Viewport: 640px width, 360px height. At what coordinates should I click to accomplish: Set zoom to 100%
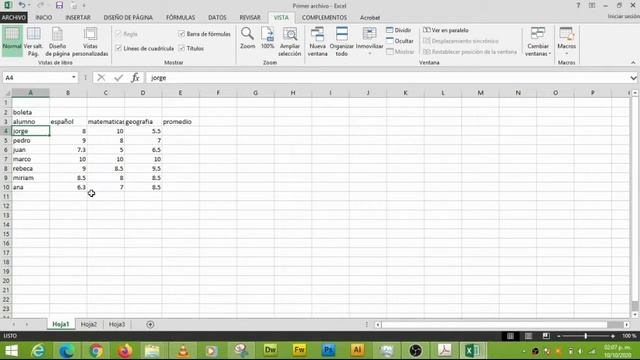tap(267, 39)
